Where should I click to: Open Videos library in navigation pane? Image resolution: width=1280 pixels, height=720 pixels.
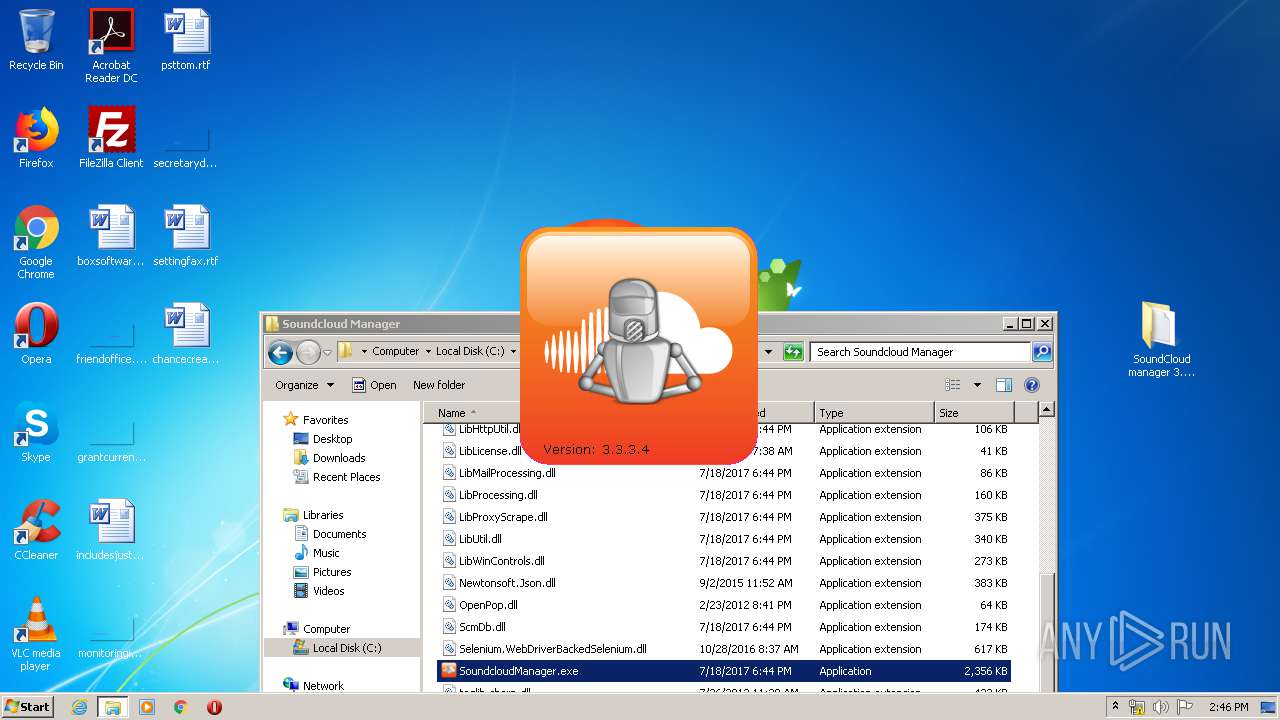pos(328,591)
